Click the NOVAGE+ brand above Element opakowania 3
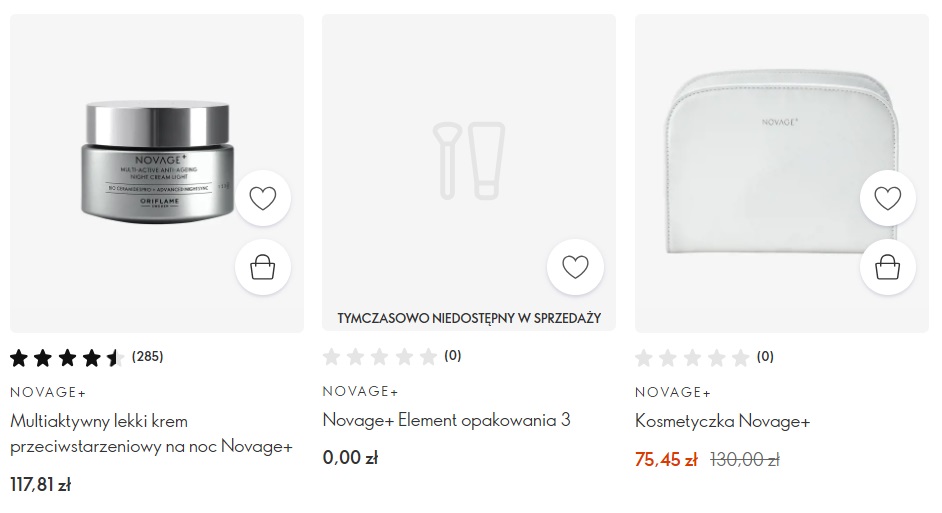Viewport: 942px width, 513px height. pos(360,391)
